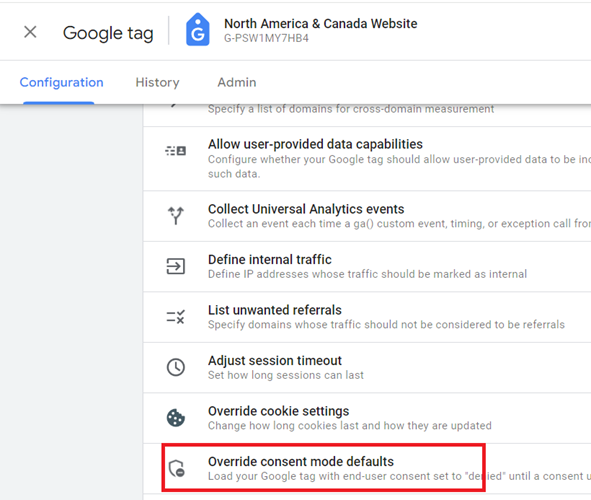
Task: Click the Google tag heading text
Action: click(x=108, y=33)
